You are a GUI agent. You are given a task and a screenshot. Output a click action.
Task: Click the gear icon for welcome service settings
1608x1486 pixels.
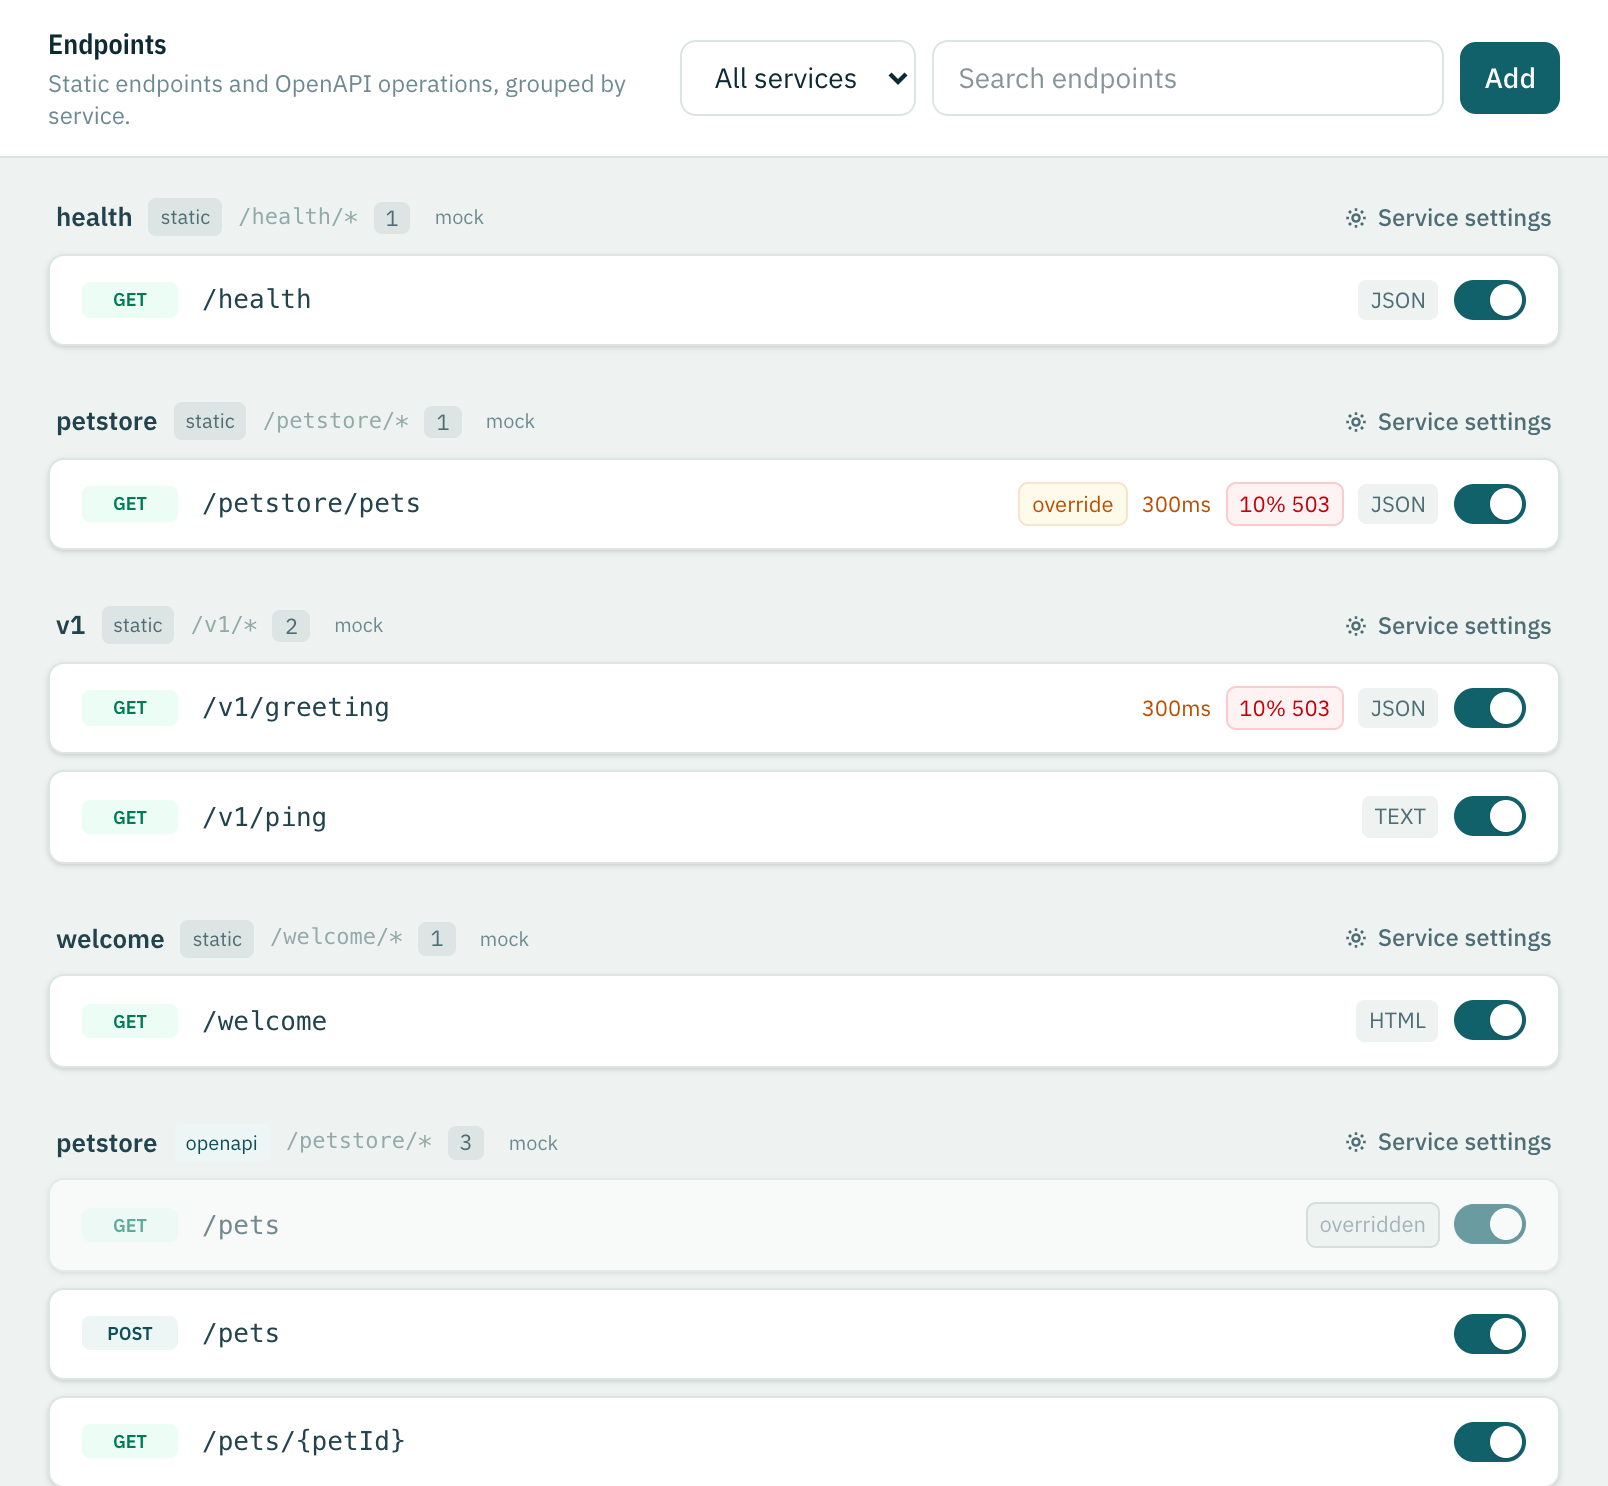(x=1355, y=938)
